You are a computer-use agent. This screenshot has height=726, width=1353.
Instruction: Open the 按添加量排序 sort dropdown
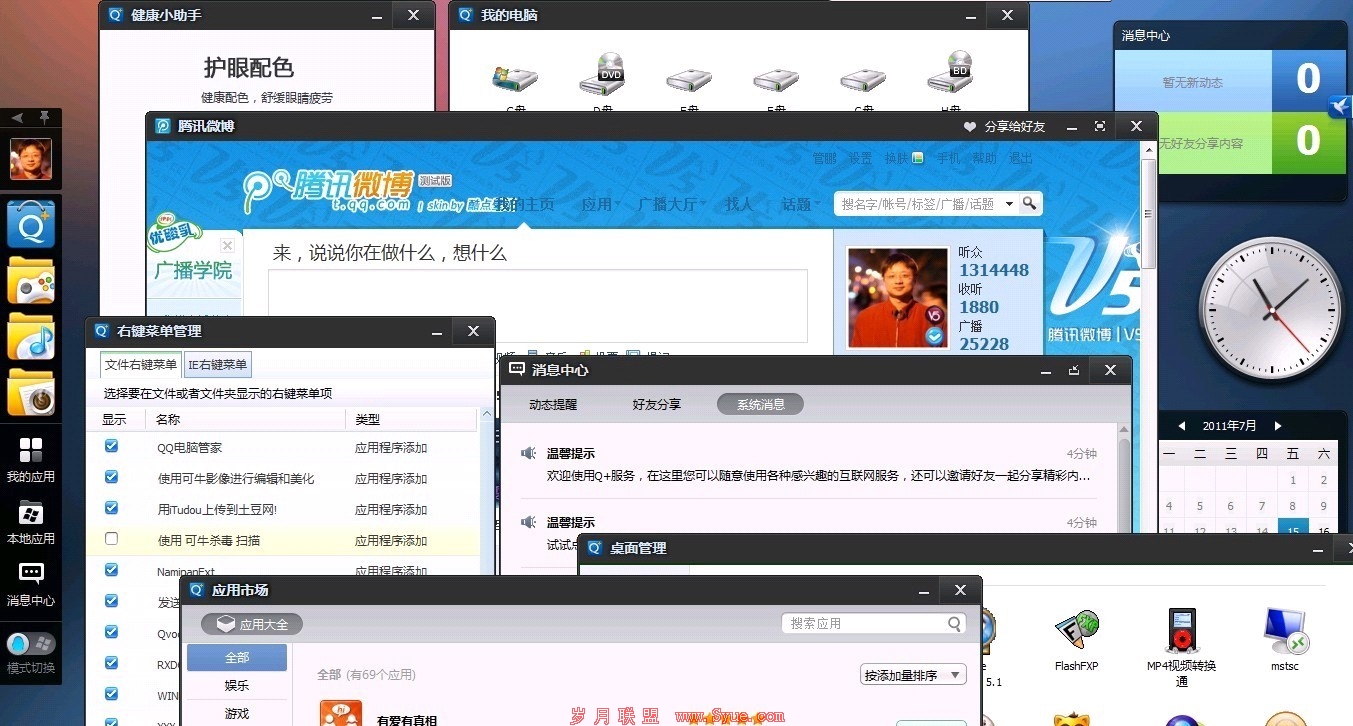913,675
